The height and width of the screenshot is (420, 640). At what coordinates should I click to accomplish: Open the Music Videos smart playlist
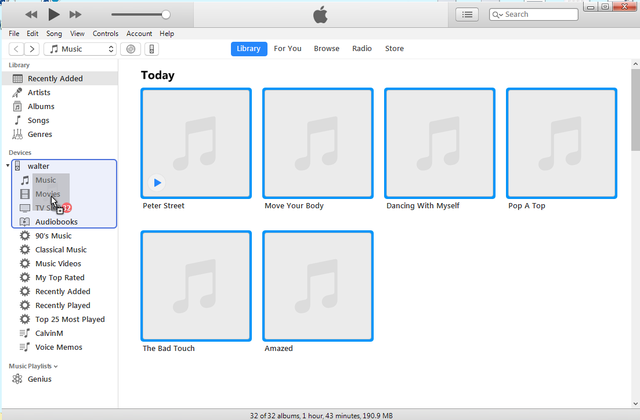pyautogui.click(x=58, y=264)
